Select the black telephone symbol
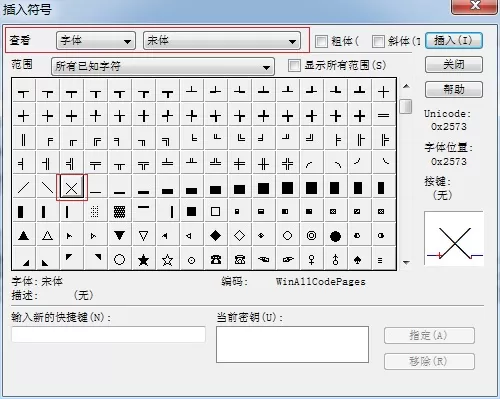This screenshot has height=399, width=500. pyautogui.click(x=216, y=259)
